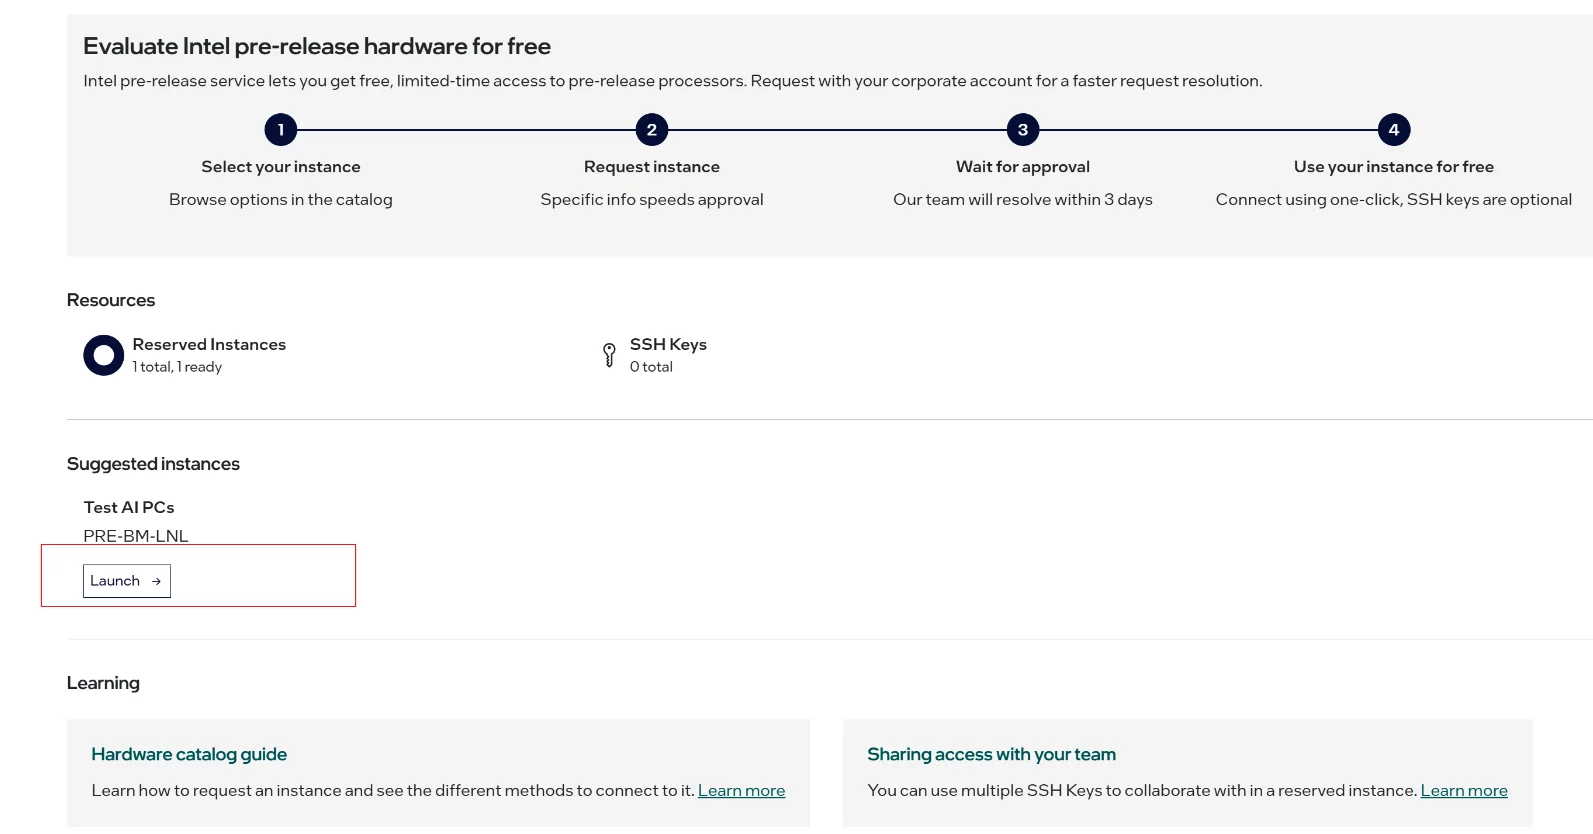The image size is (1593, 834).
Task: Select step 2 circle icon
Action: point(652,130)
